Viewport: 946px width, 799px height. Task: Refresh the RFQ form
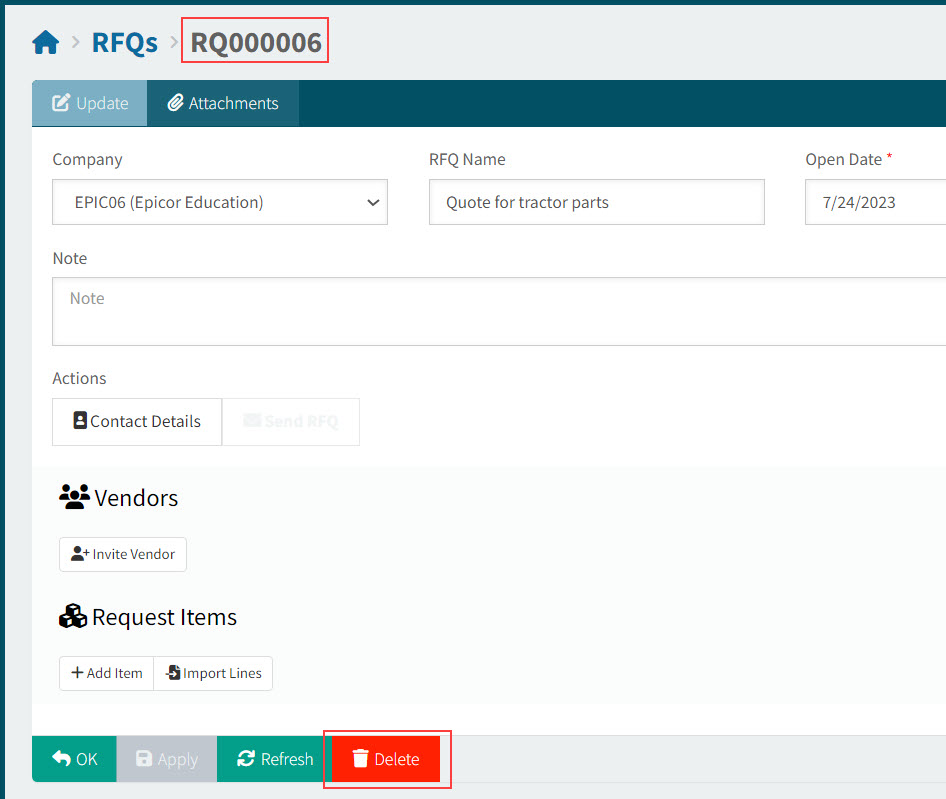tap(275, 759)
